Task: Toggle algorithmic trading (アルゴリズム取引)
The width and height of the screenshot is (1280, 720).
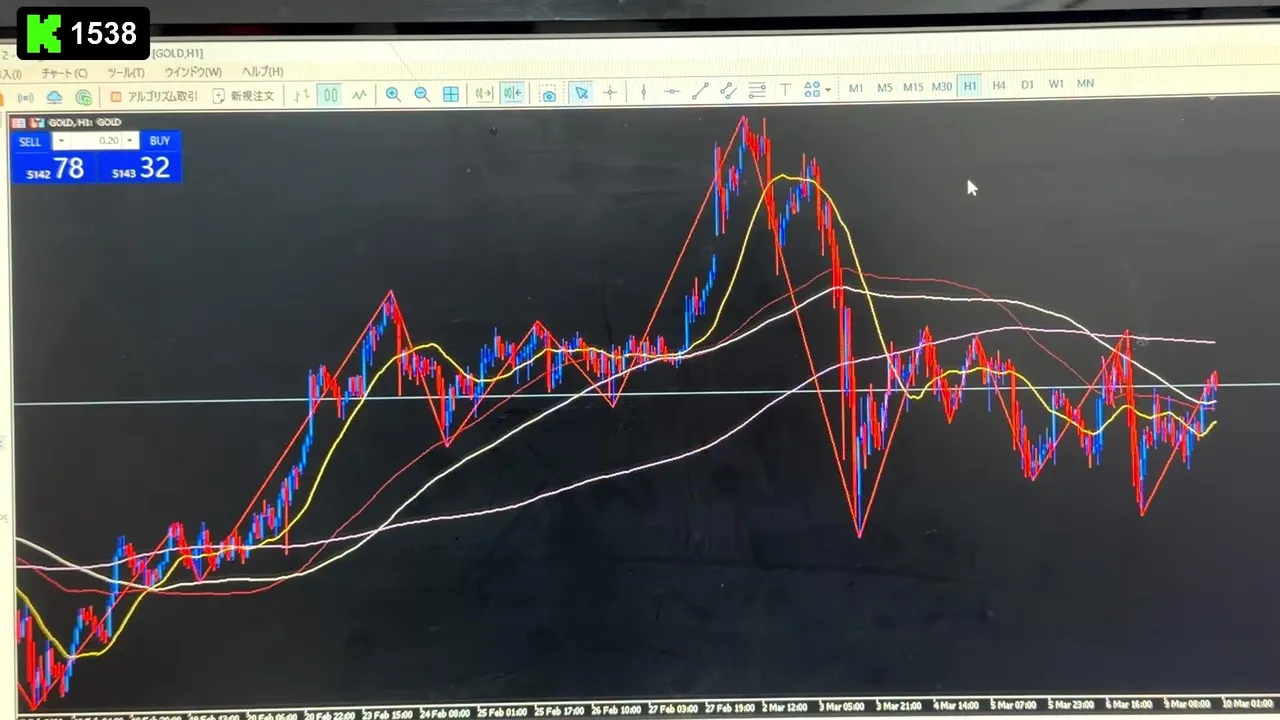Action: click(x=154, y=96)
